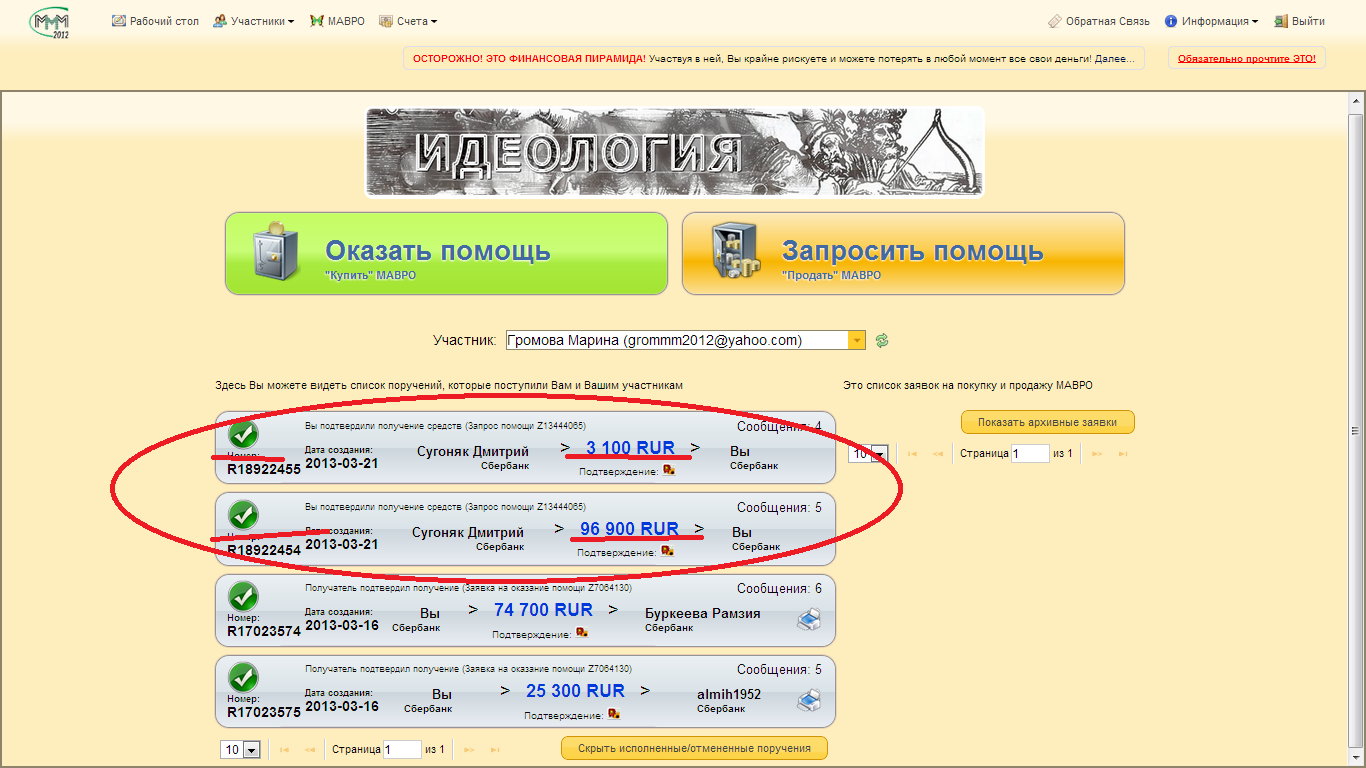The width and height of the screenshot is (1366, 768).
Task: Click the gold safe icon on Запросить помощь
Action: coord(737,251)
